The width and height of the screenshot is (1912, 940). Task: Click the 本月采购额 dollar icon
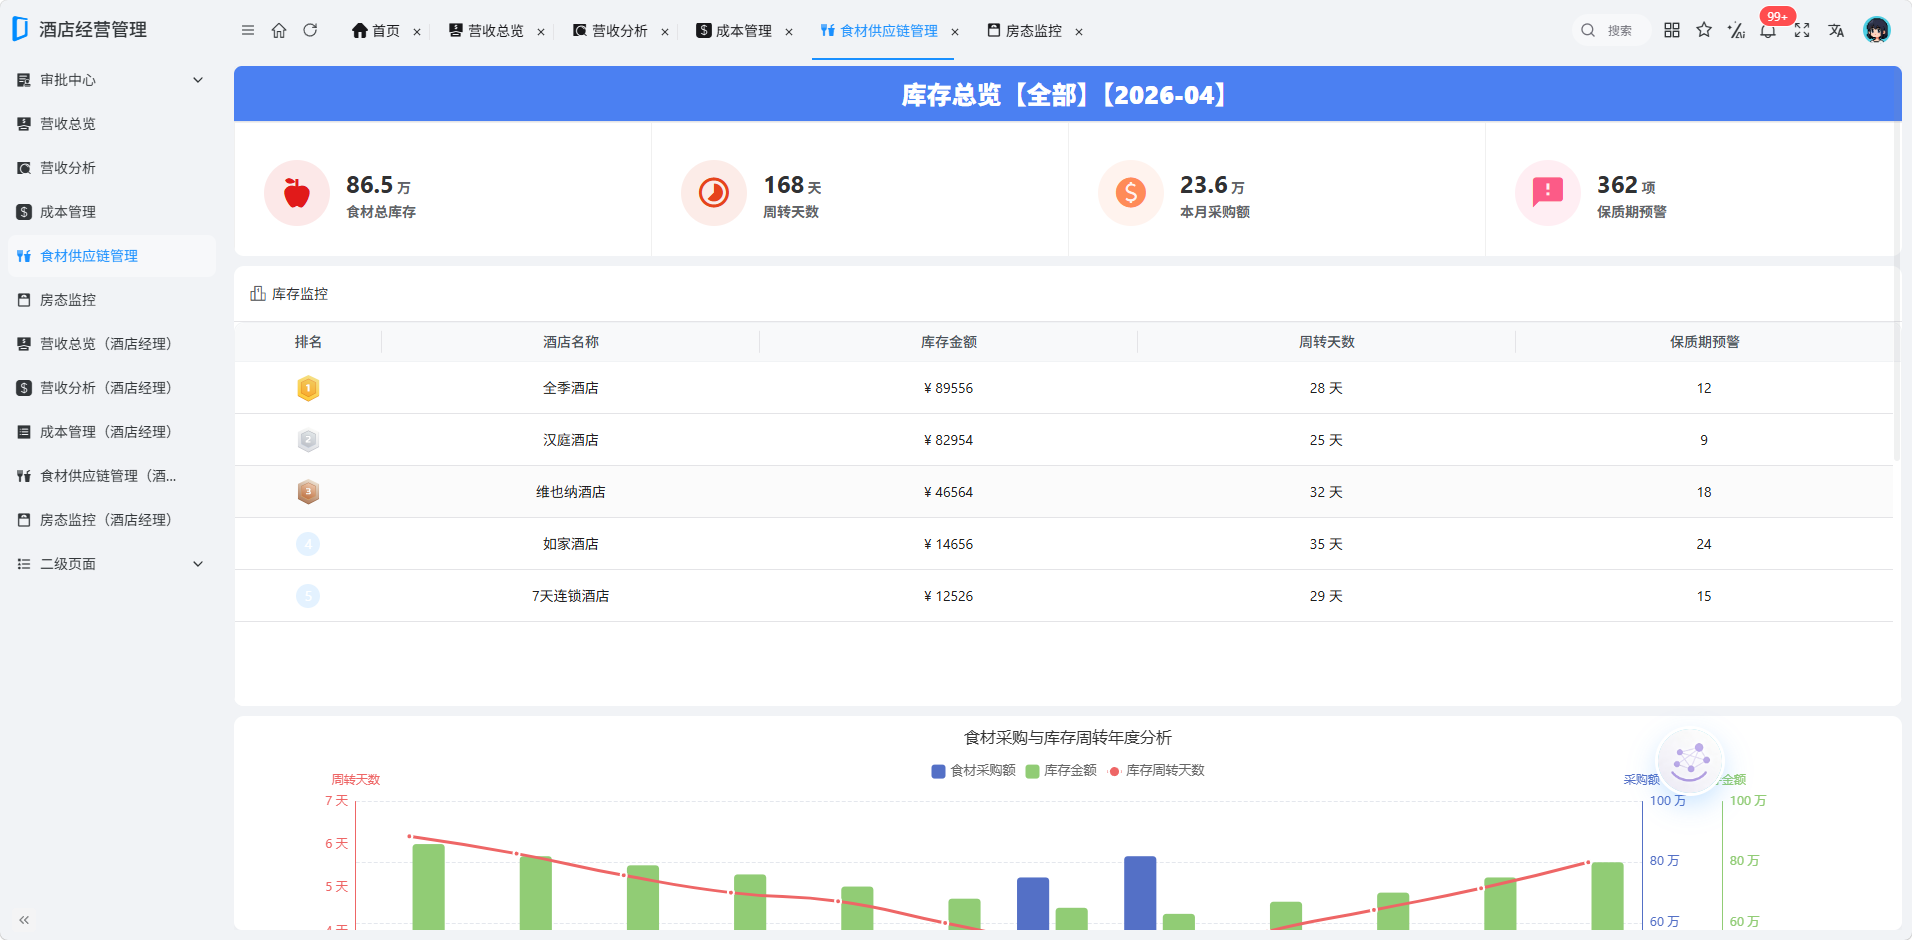(1131, 193)
